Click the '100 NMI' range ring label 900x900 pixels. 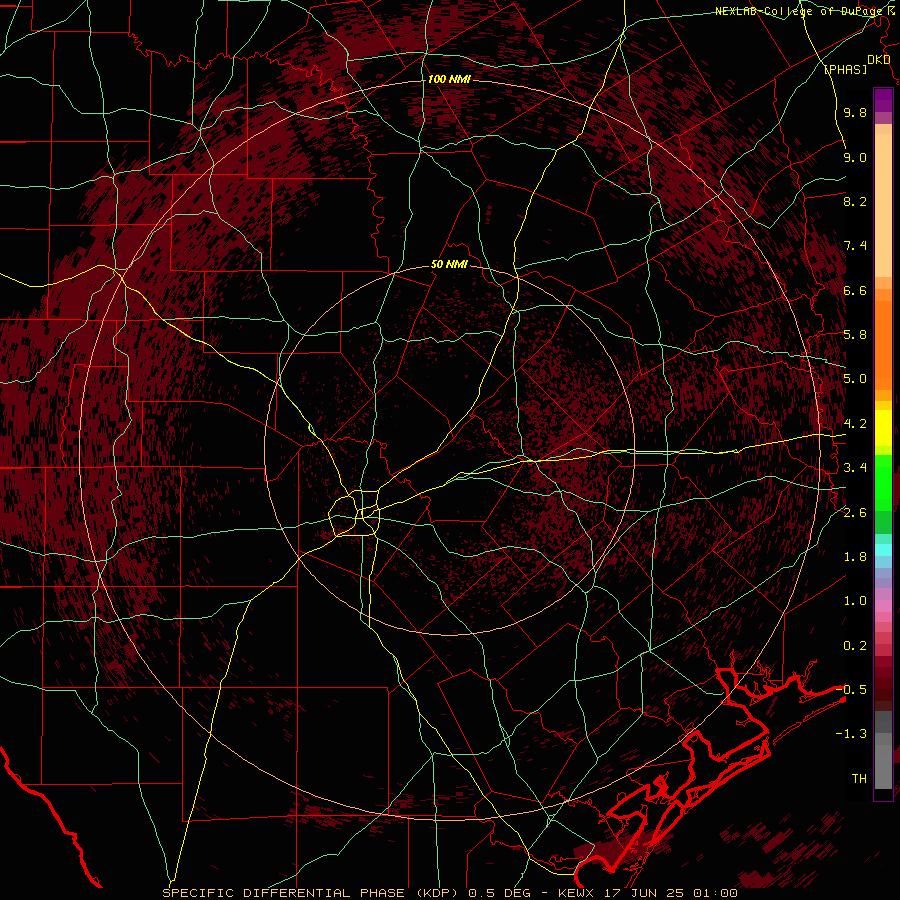[x=449, y=79]
